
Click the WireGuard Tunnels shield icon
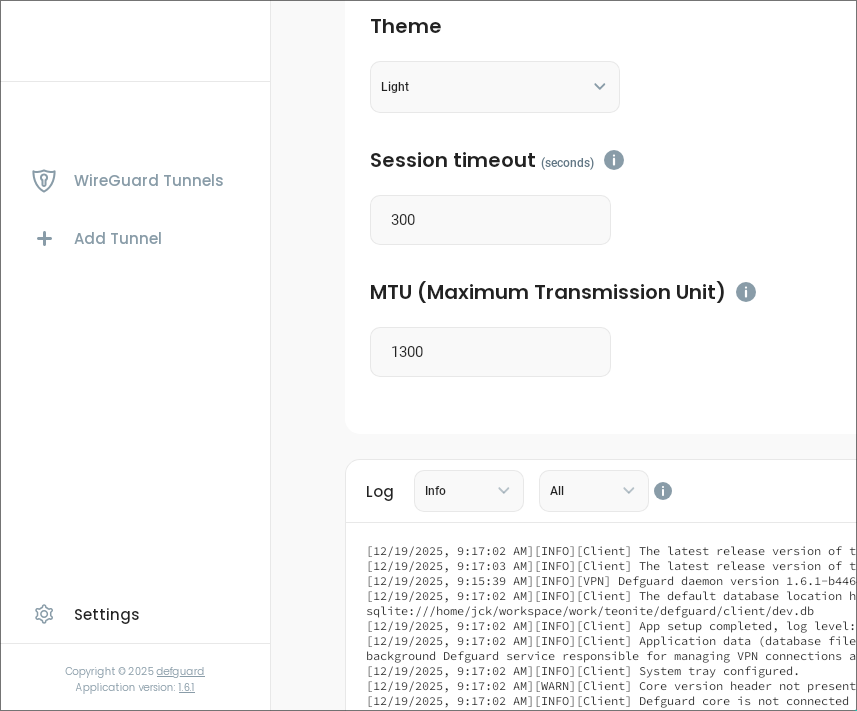pyautogui.click(x=44, y=181)
